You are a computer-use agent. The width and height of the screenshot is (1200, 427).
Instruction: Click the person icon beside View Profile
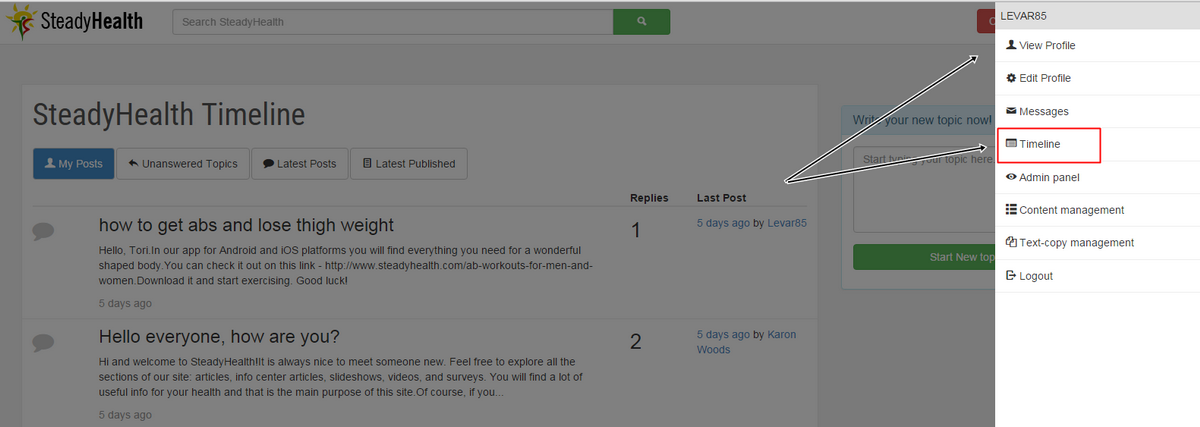[x=1011, y=45]
